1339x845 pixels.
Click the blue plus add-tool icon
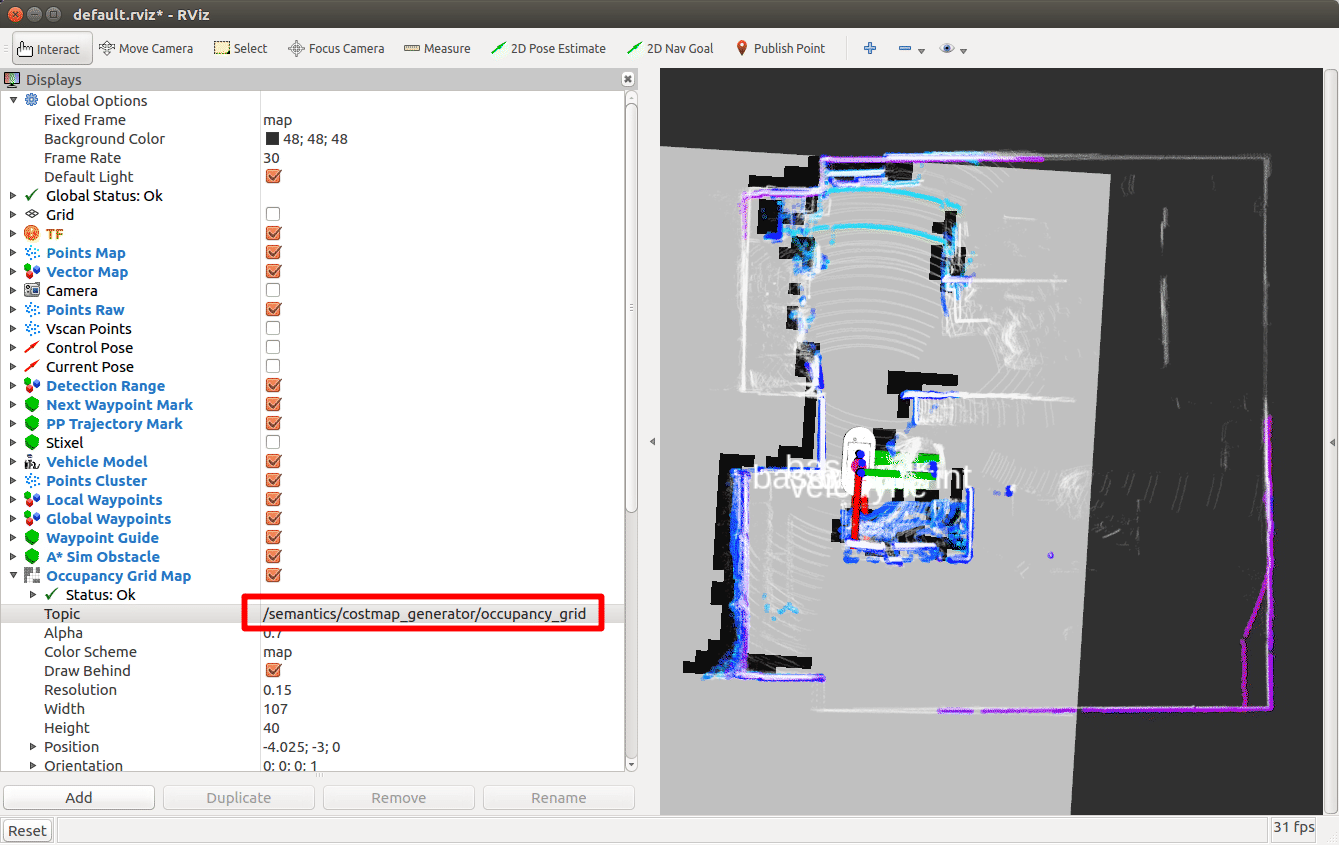coord(870,48)
